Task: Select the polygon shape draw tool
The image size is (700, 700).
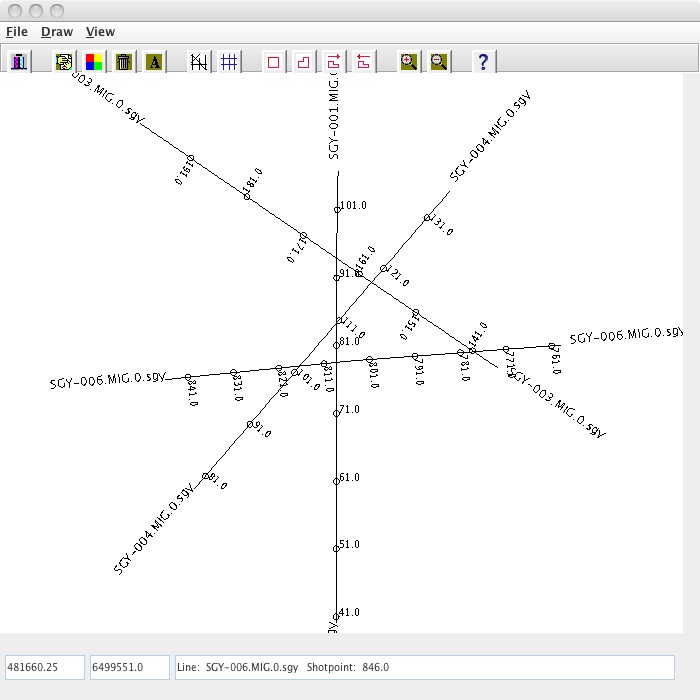Action: tap(304, 62)
